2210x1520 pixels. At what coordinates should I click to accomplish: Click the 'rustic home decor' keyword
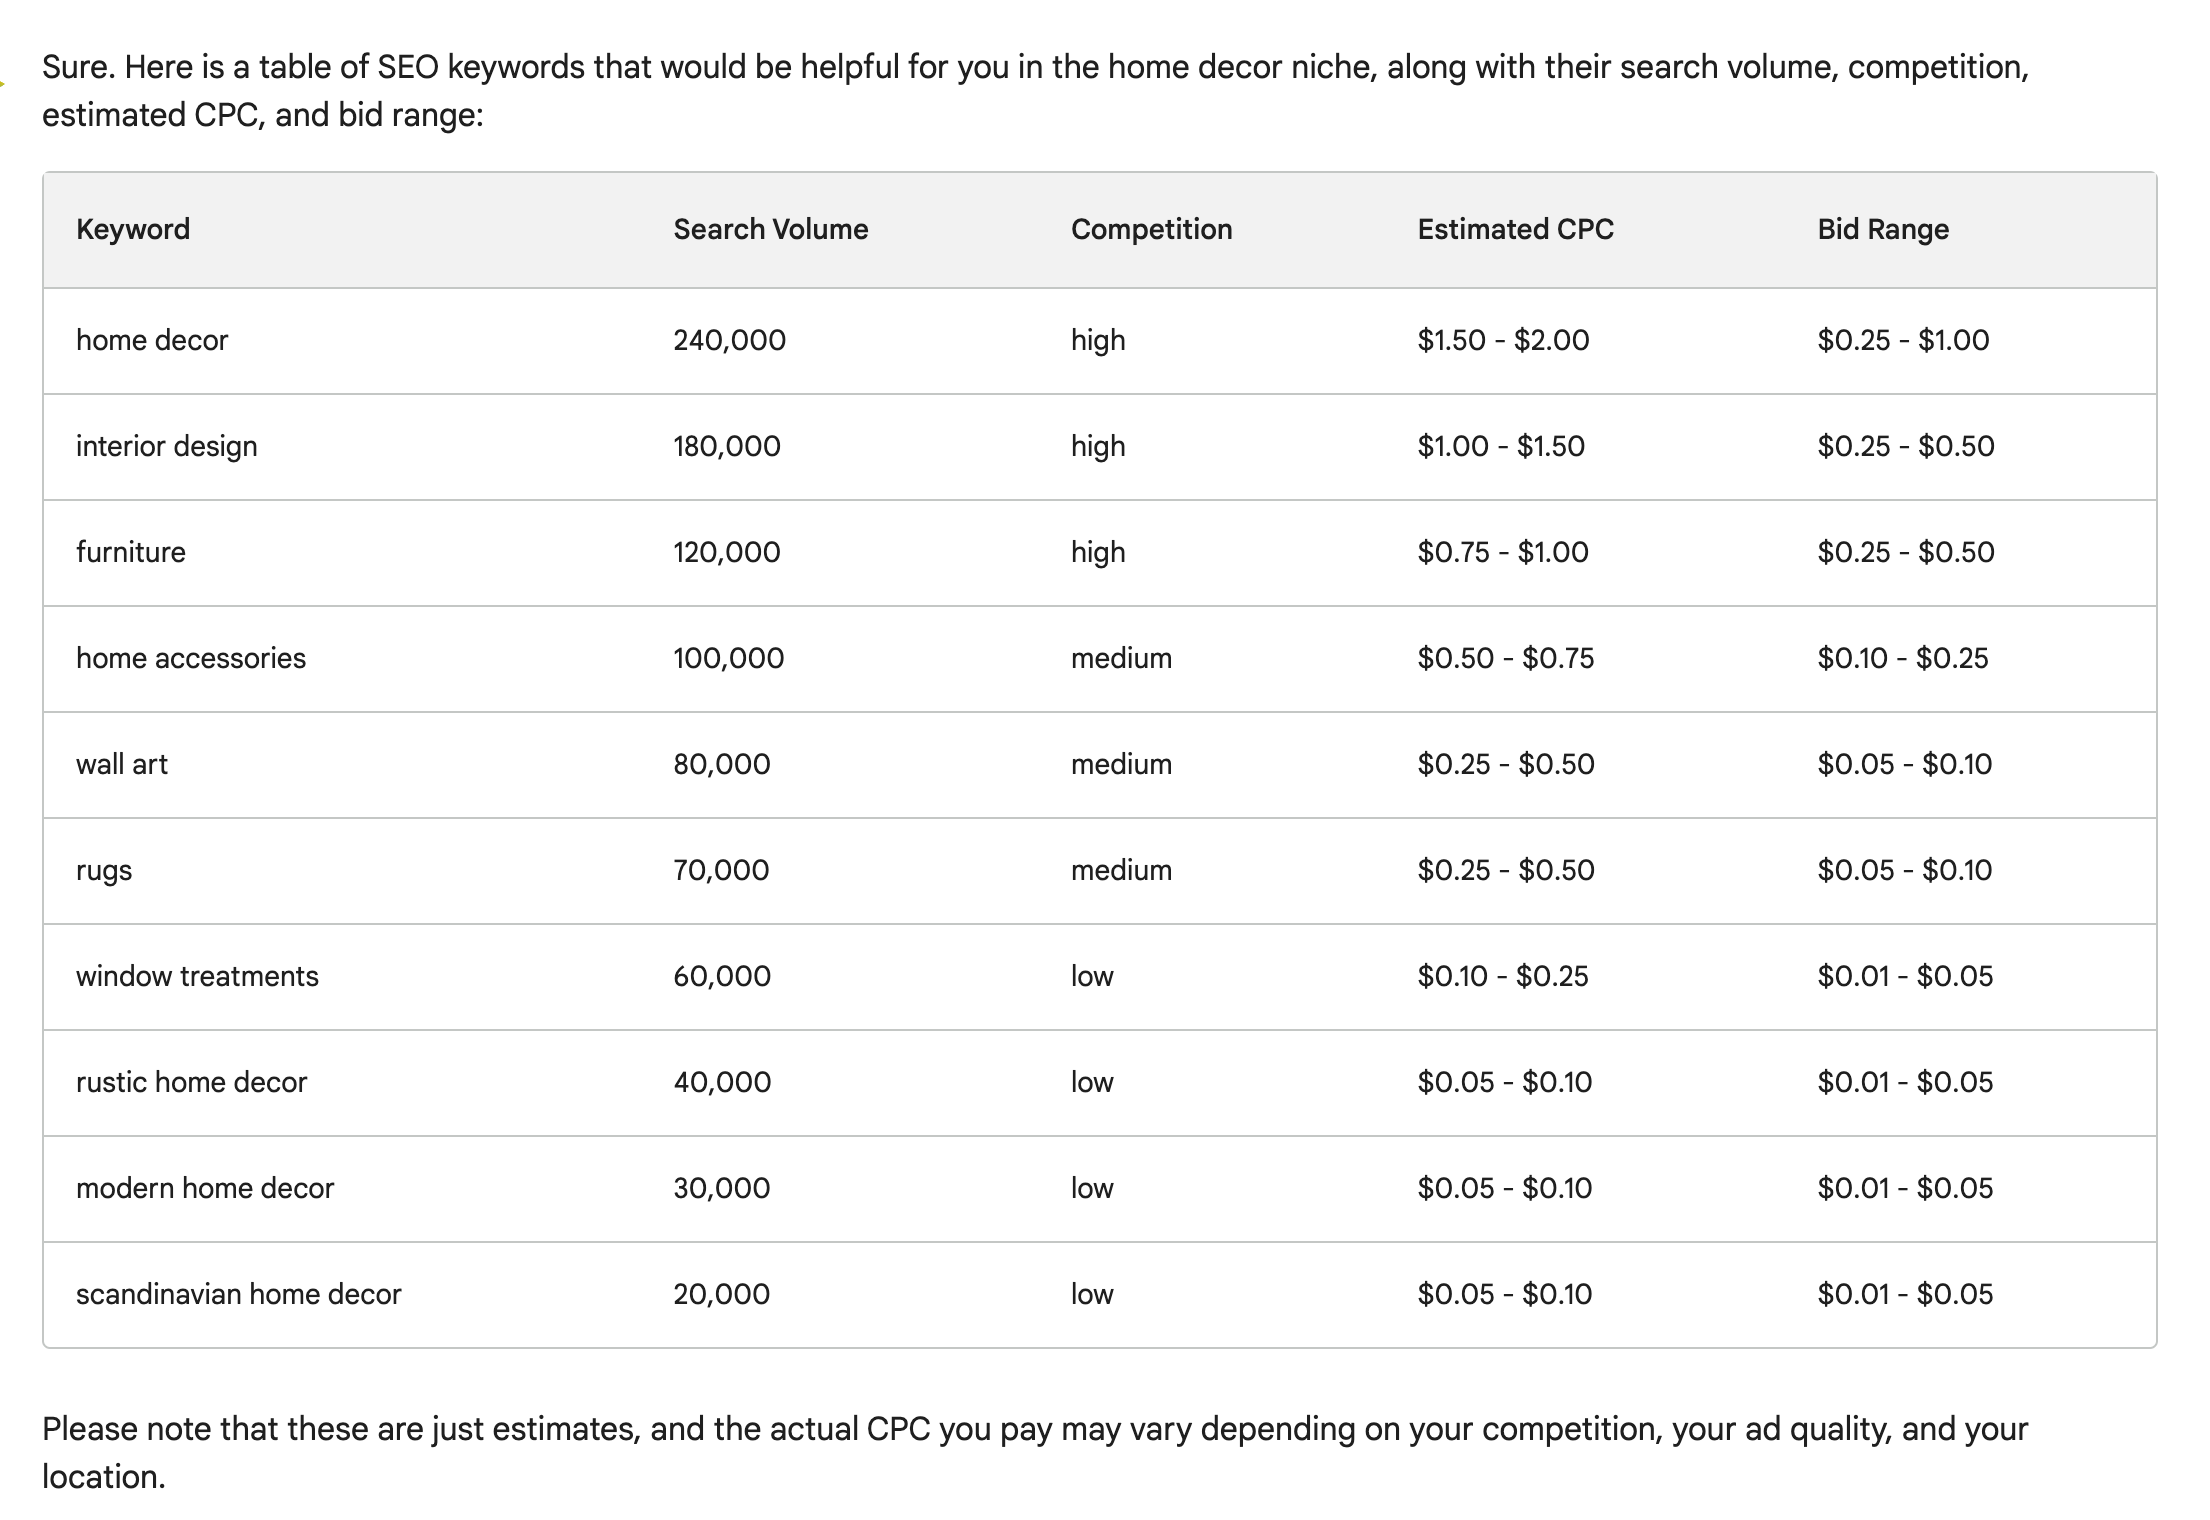point(191,1082)
